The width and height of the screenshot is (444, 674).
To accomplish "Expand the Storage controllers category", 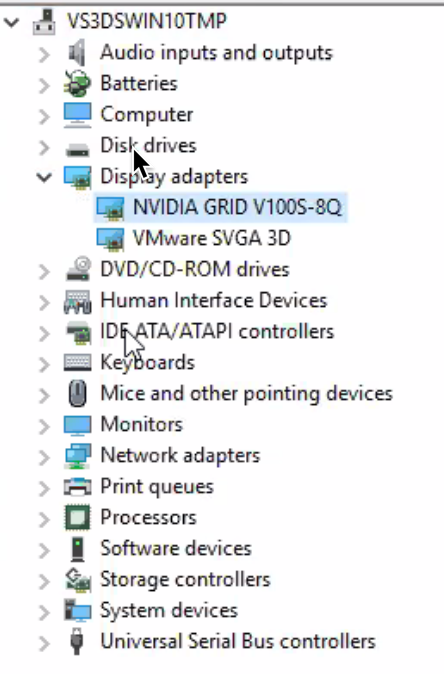I will point(44,580).
